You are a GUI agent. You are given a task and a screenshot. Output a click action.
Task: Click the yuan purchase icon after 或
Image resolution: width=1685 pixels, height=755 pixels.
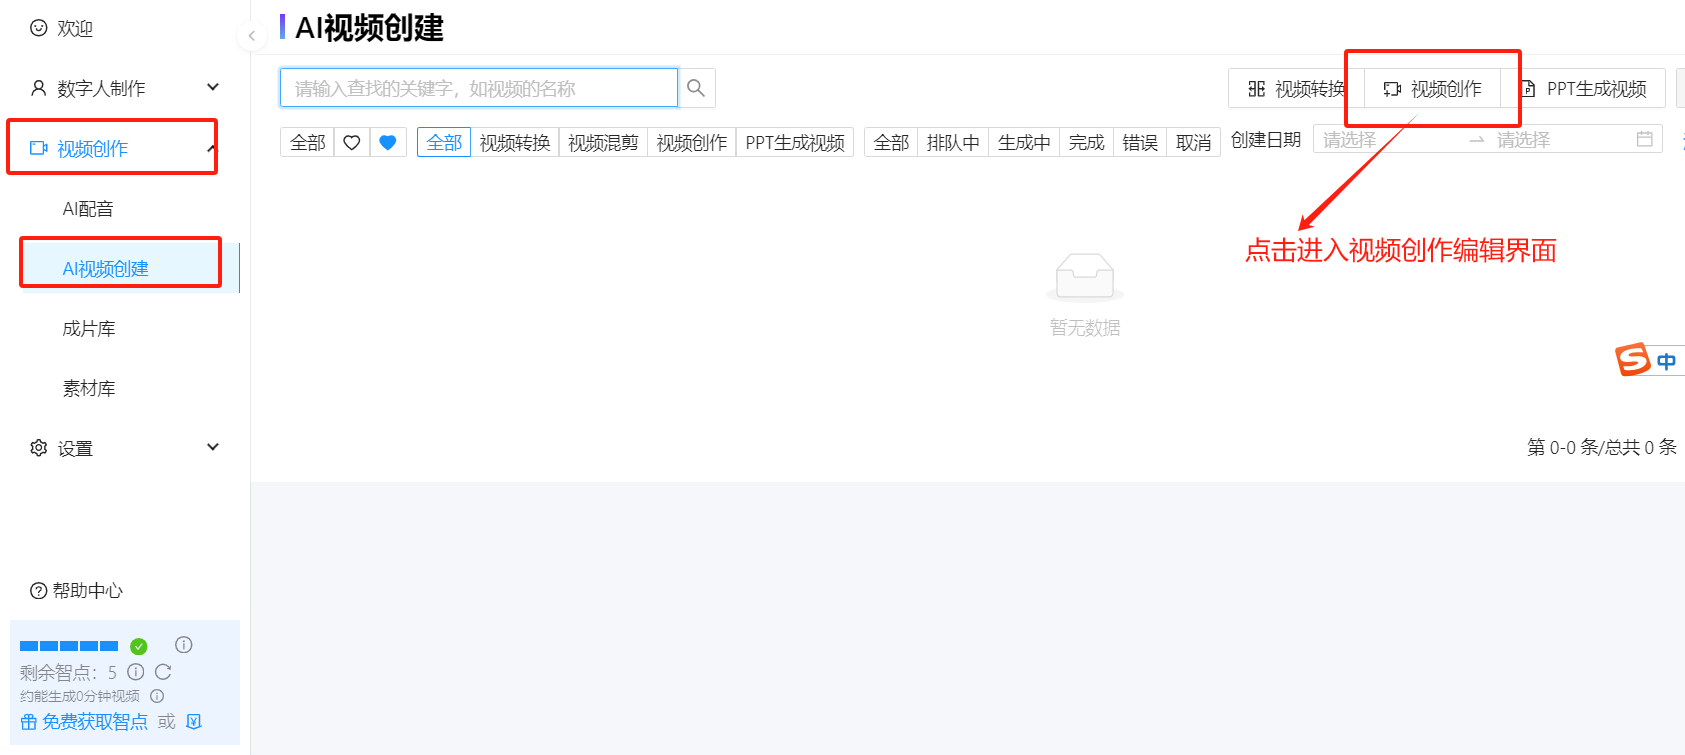[x=194, y=721]
